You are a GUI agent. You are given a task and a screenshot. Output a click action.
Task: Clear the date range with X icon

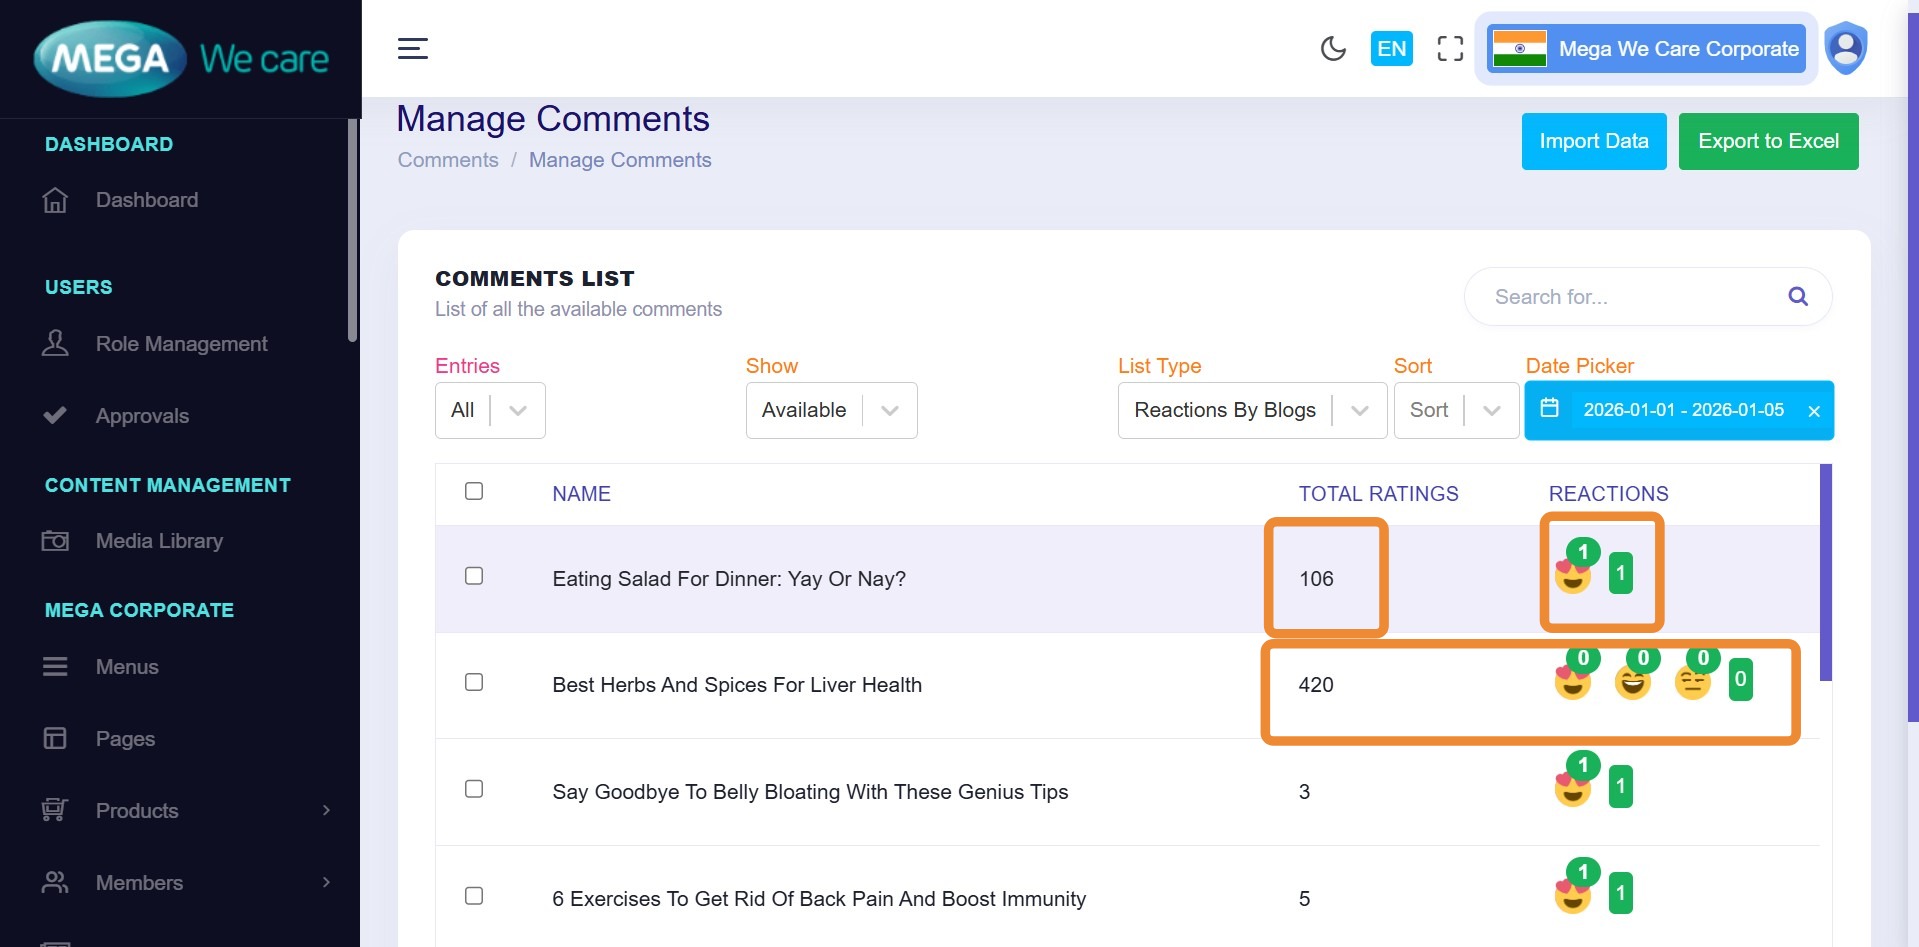tap(1814, 411)
